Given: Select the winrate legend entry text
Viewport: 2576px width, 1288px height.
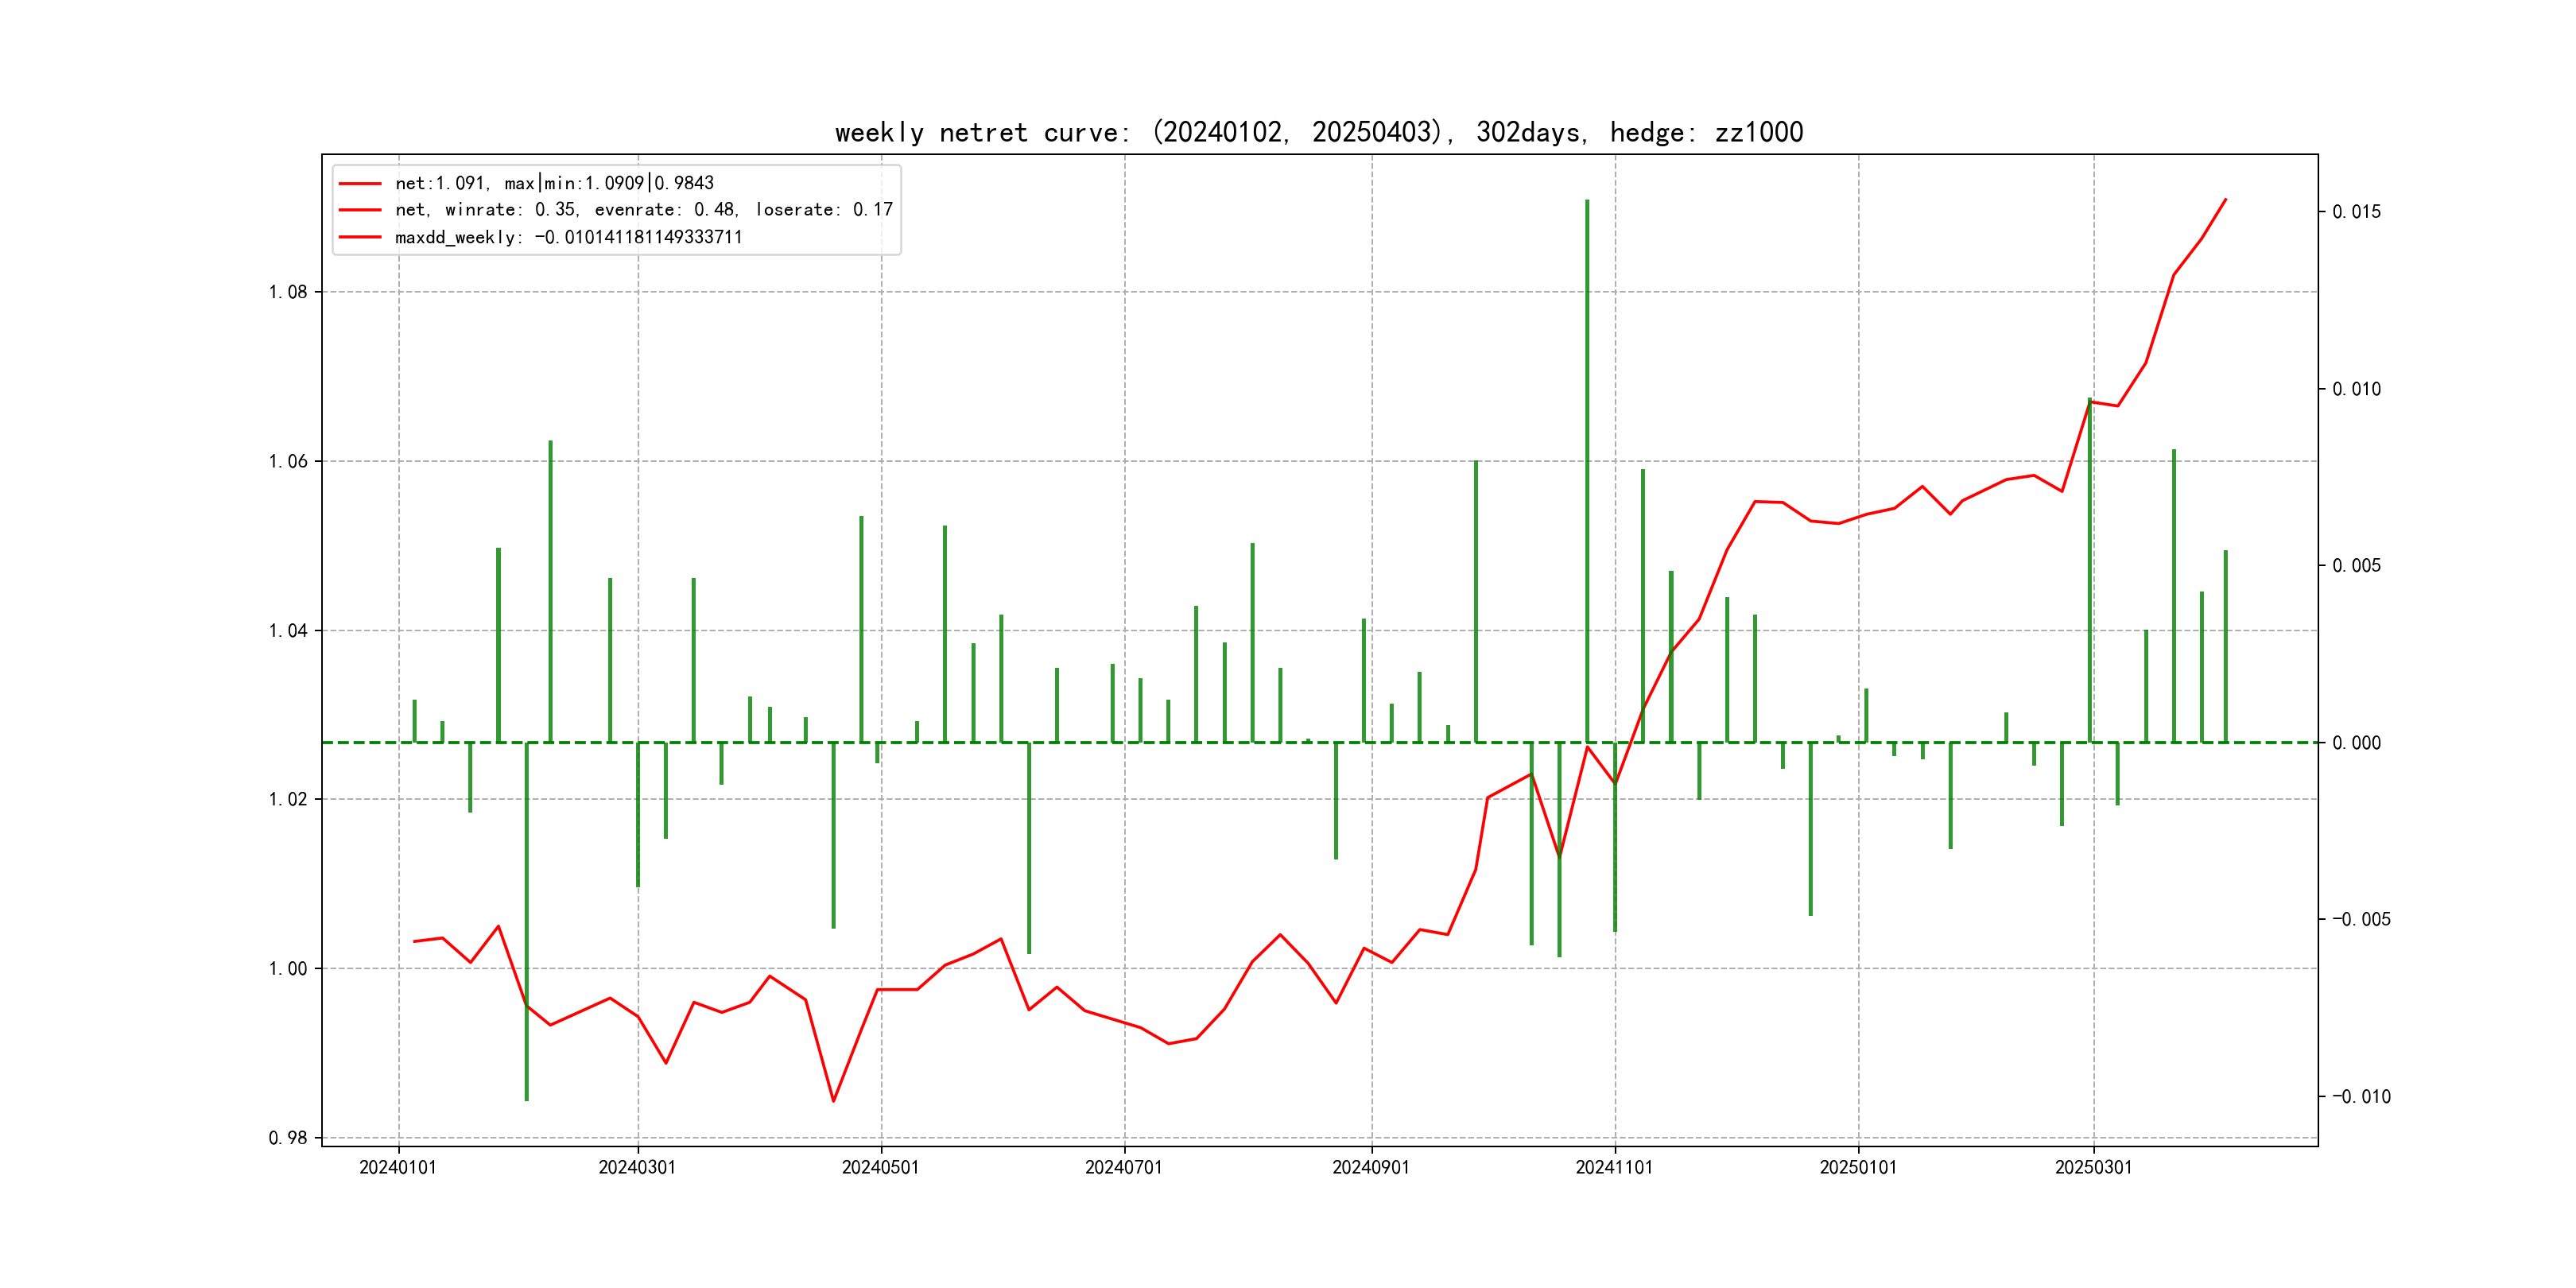Looking at the screenshot, I should coord(643,210).
